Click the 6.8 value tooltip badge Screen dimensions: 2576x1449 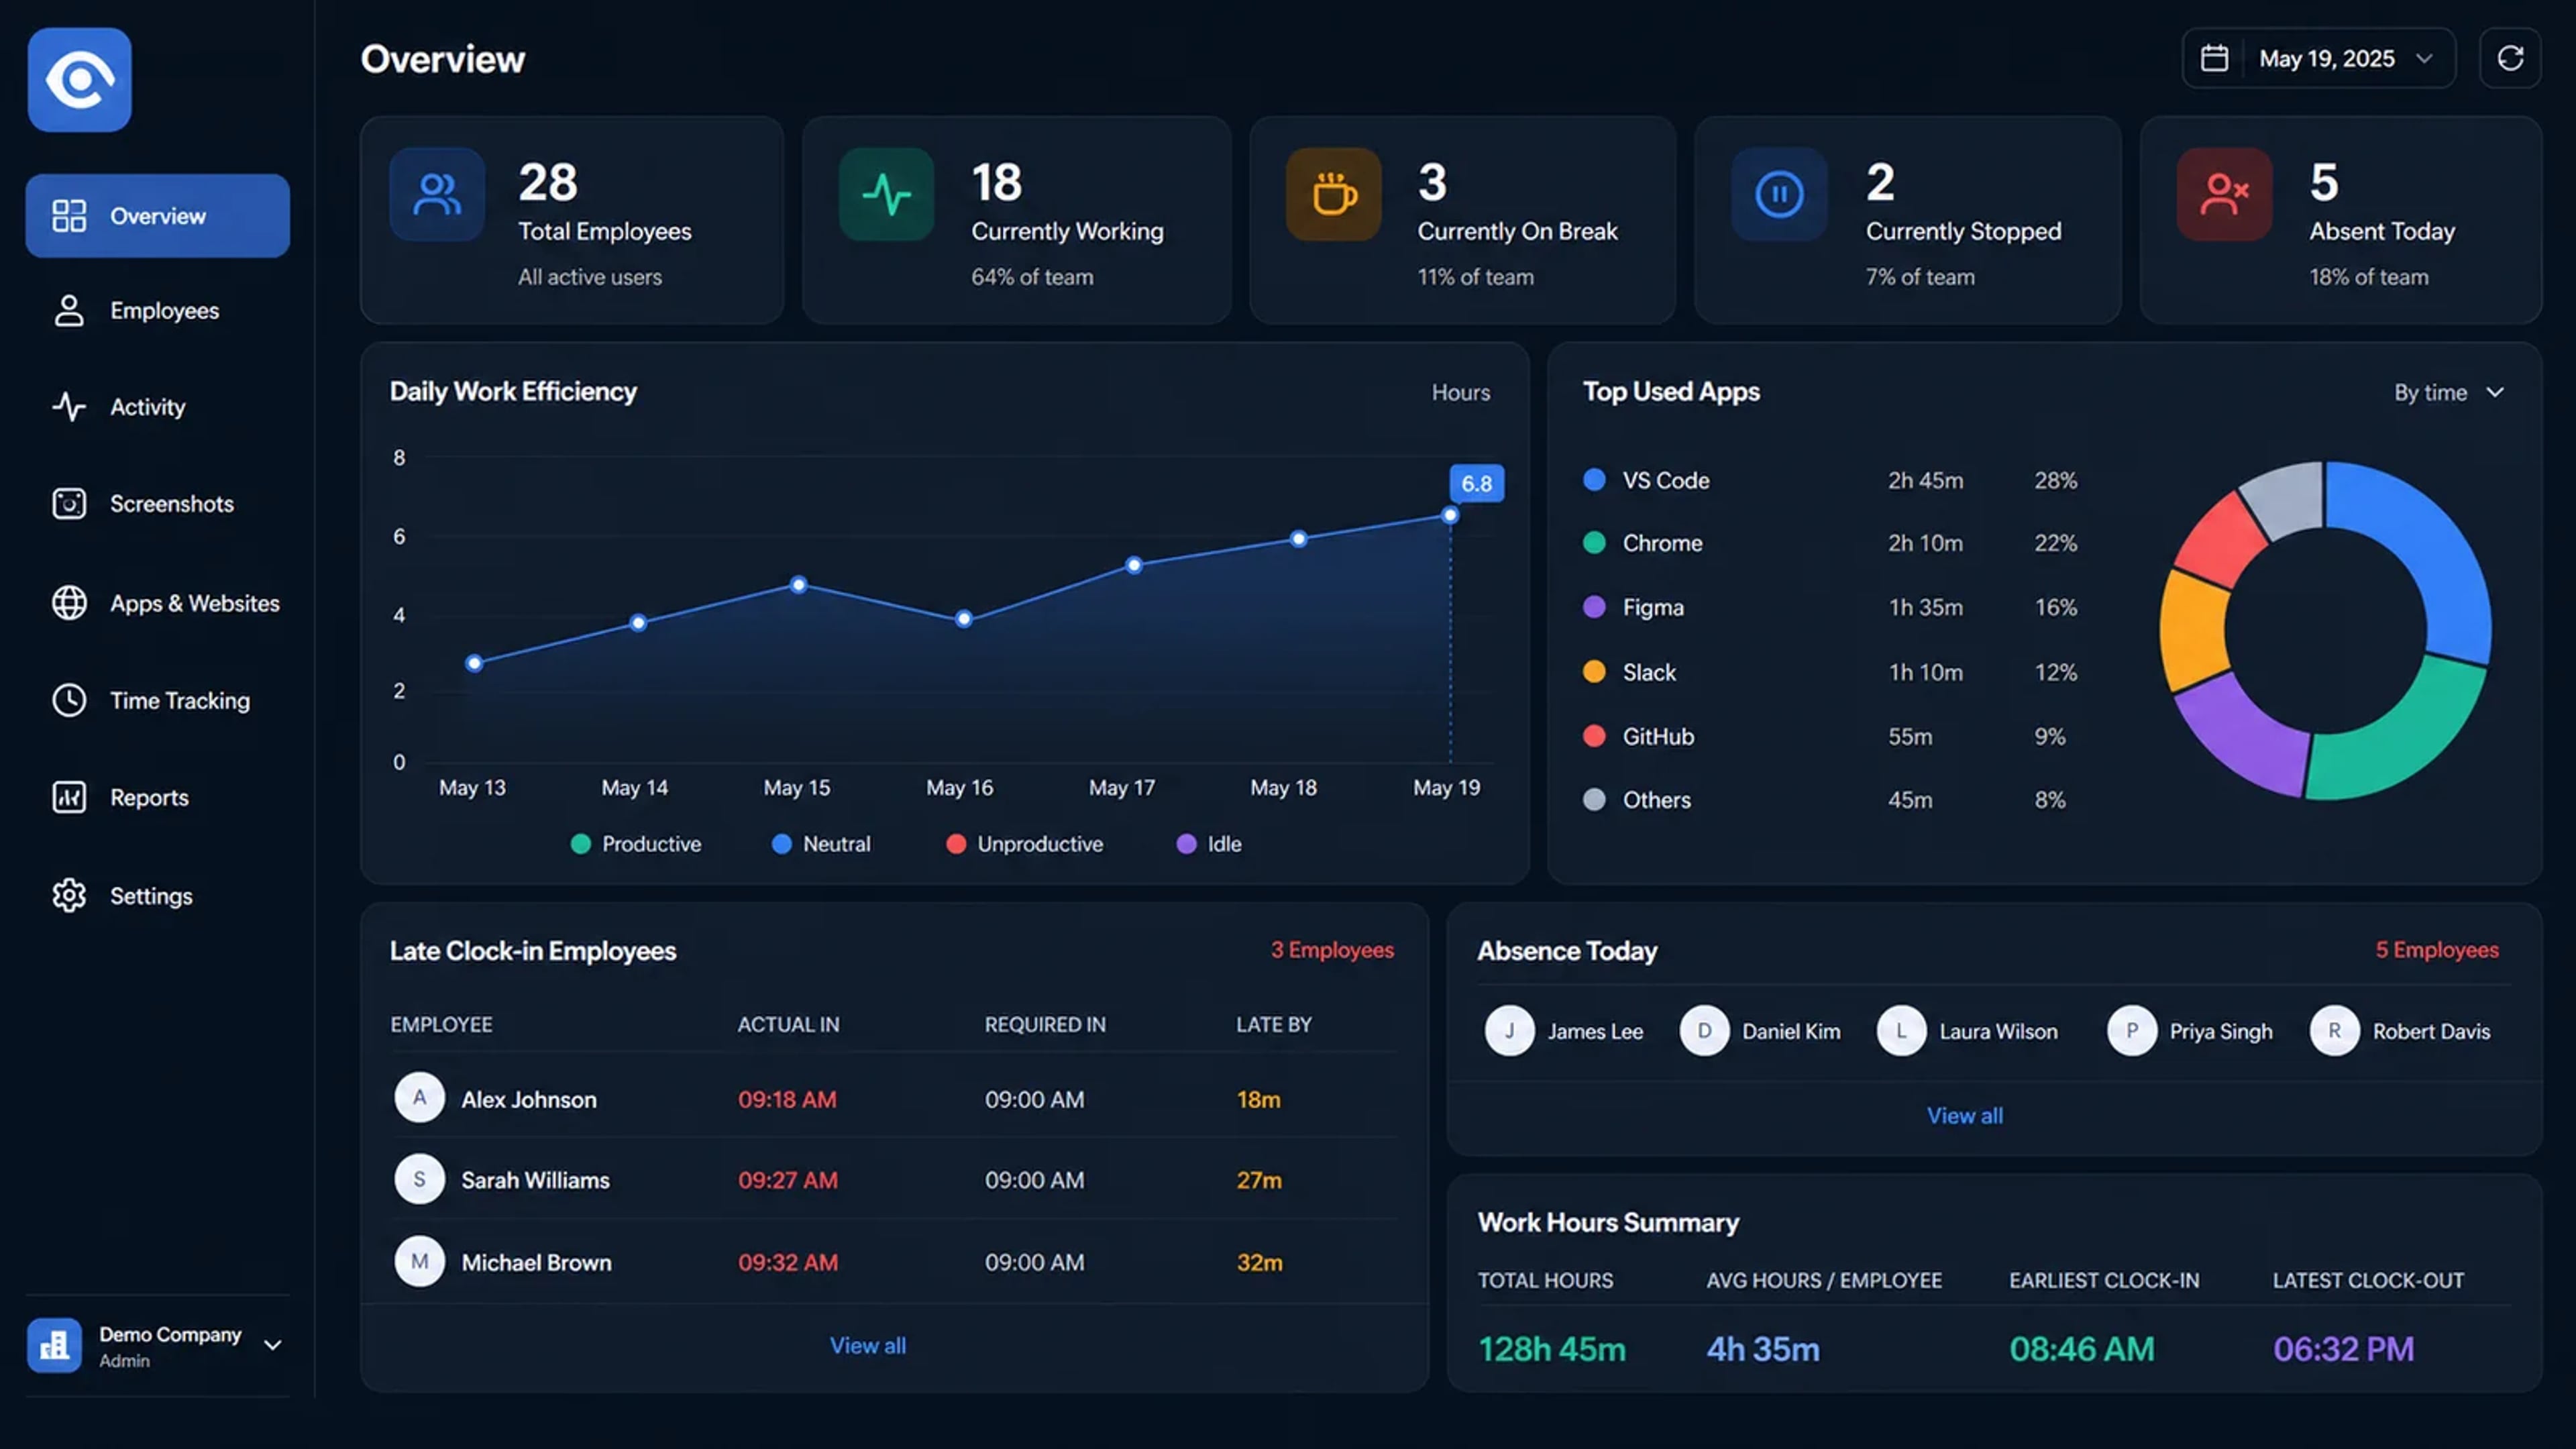1476,483
